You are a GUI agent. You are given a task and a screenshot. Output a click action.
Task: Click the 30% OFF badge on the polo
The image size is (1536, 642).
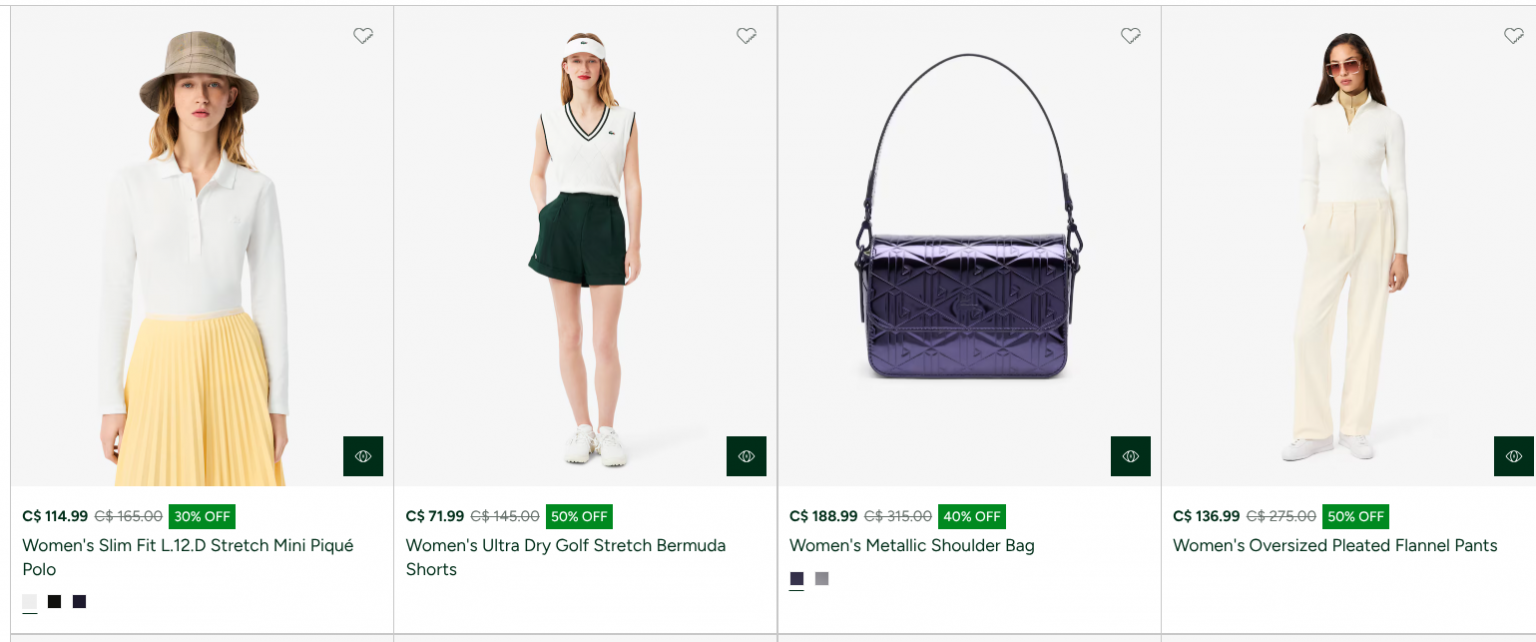pos(202,517)
